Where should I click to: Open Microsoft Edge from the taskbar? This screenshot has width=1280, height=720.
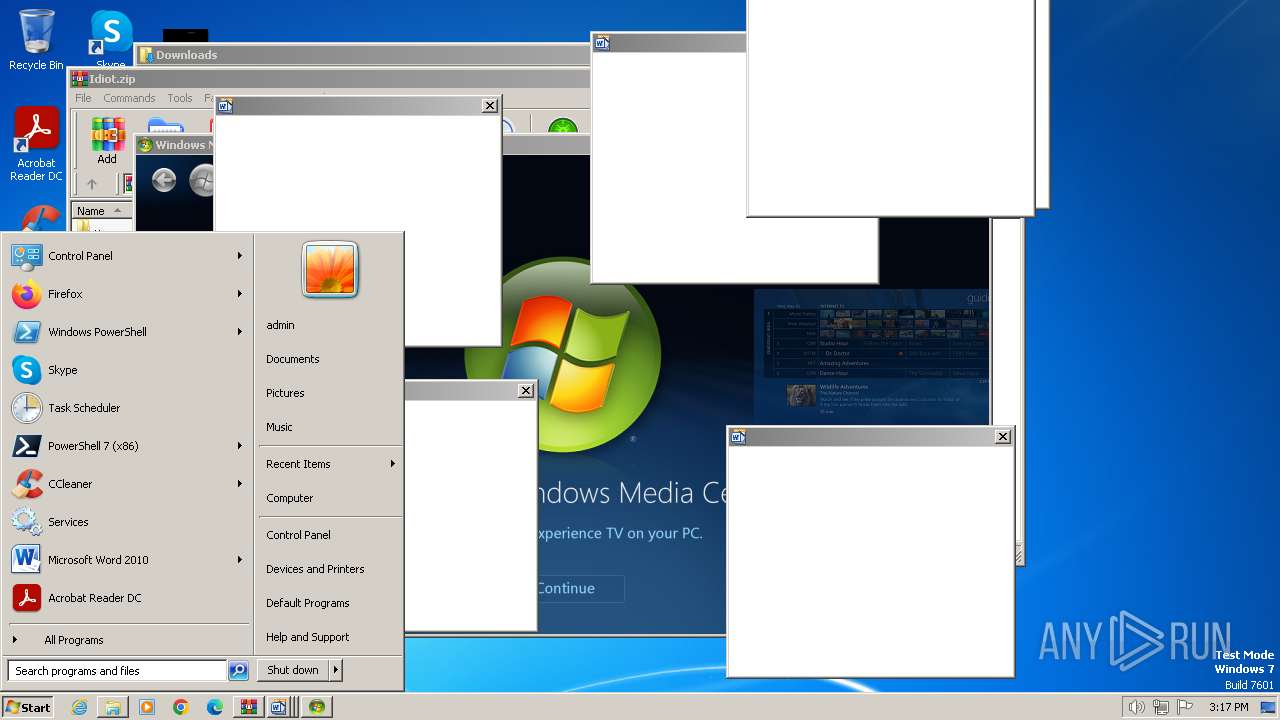tap(215, 707)
